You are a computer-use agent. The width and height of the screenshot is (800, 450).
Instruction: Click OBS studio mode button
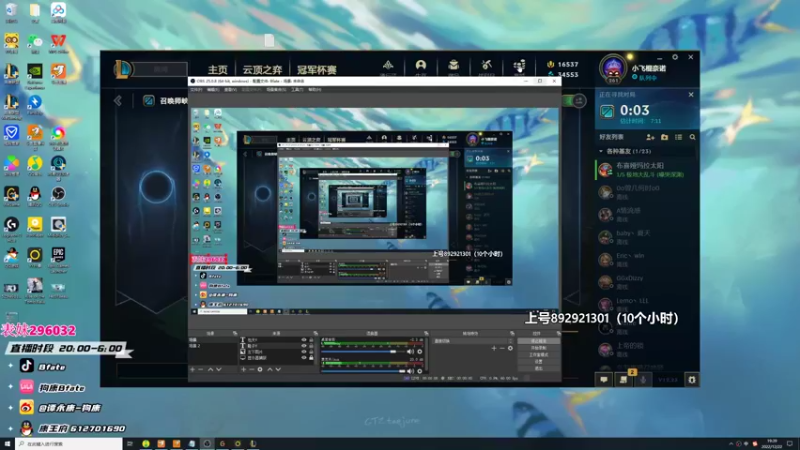pos(538,355)
